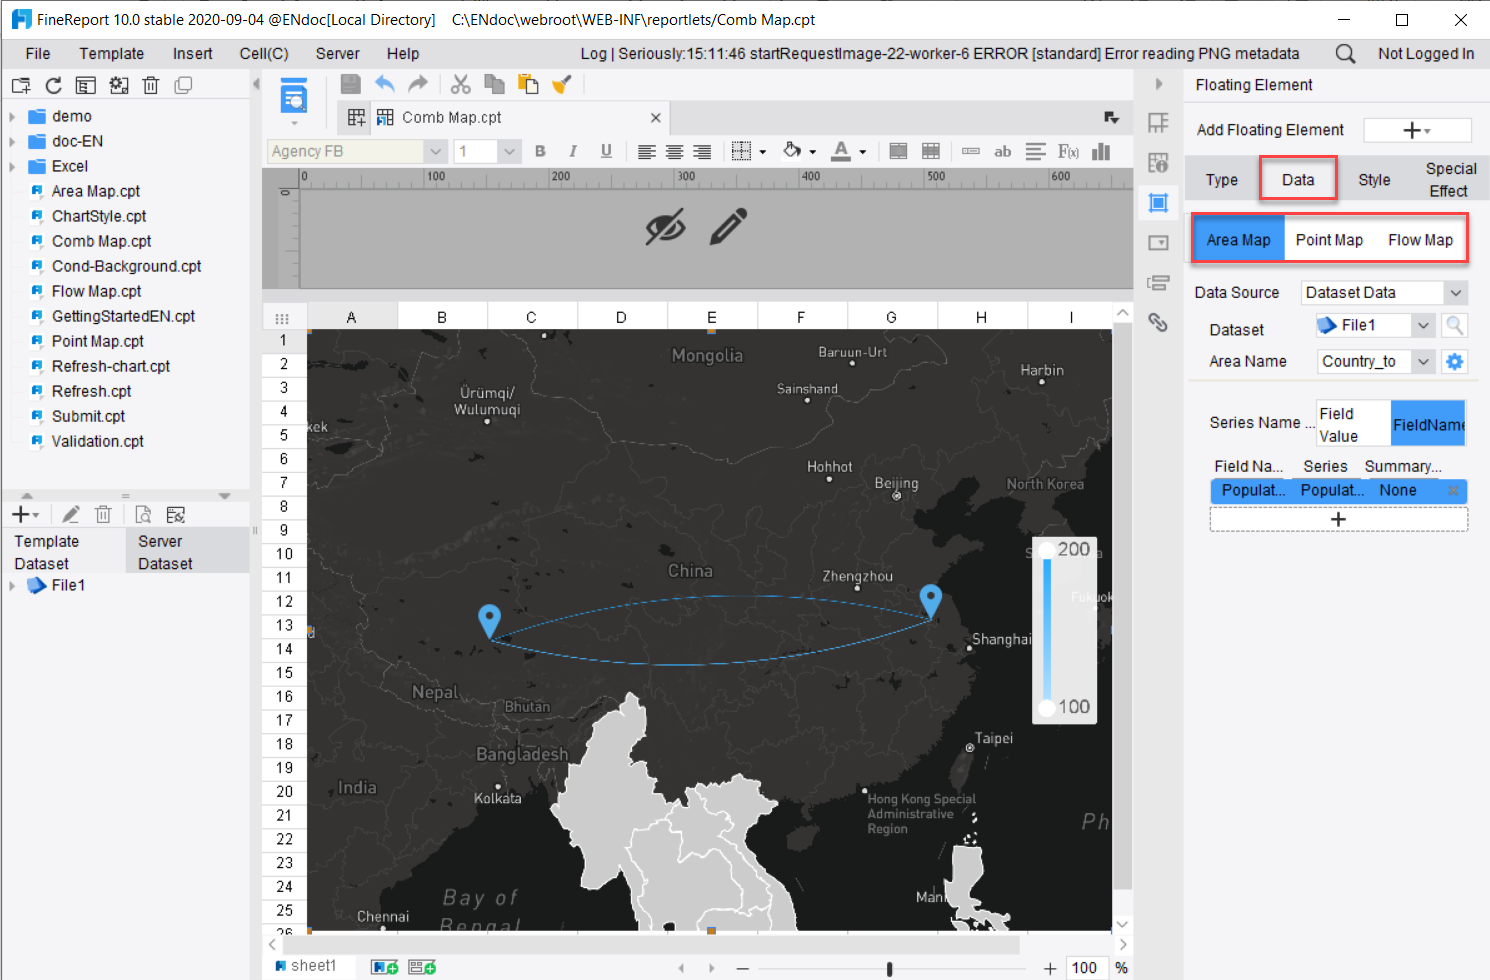
Task: Switch to the Point Map tab
Action: pos(1329,239)
